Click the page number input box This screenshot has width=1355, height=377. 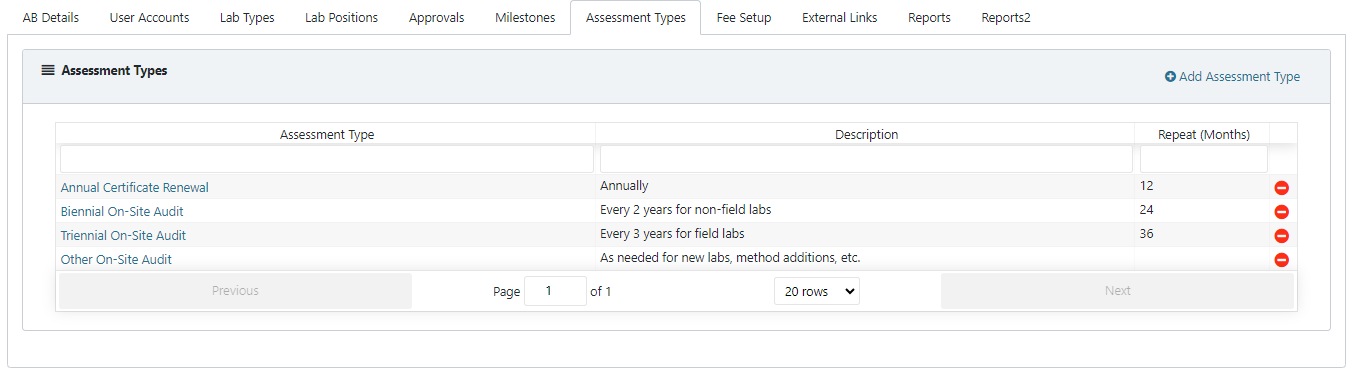tap(555, 291)
